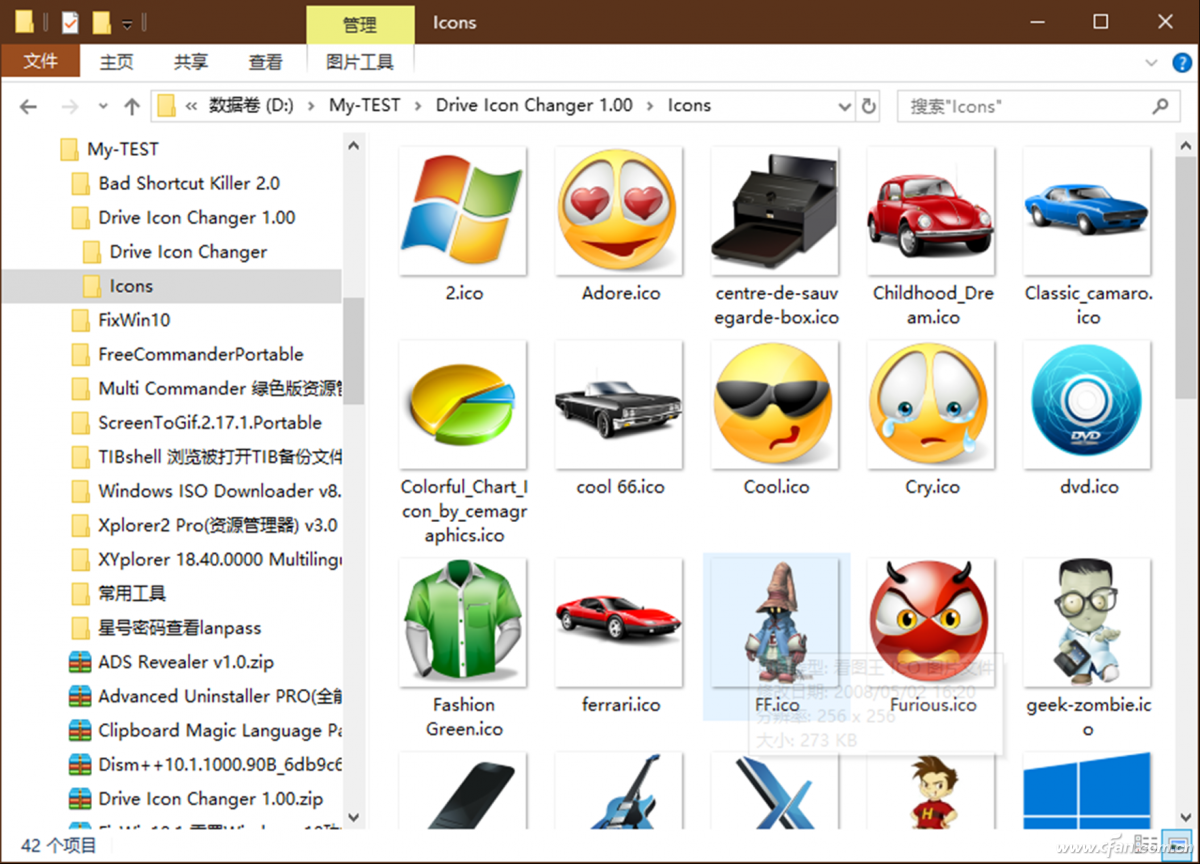Go up one folder level
This screenshot has width=1200, height=864.
point(131,106)
